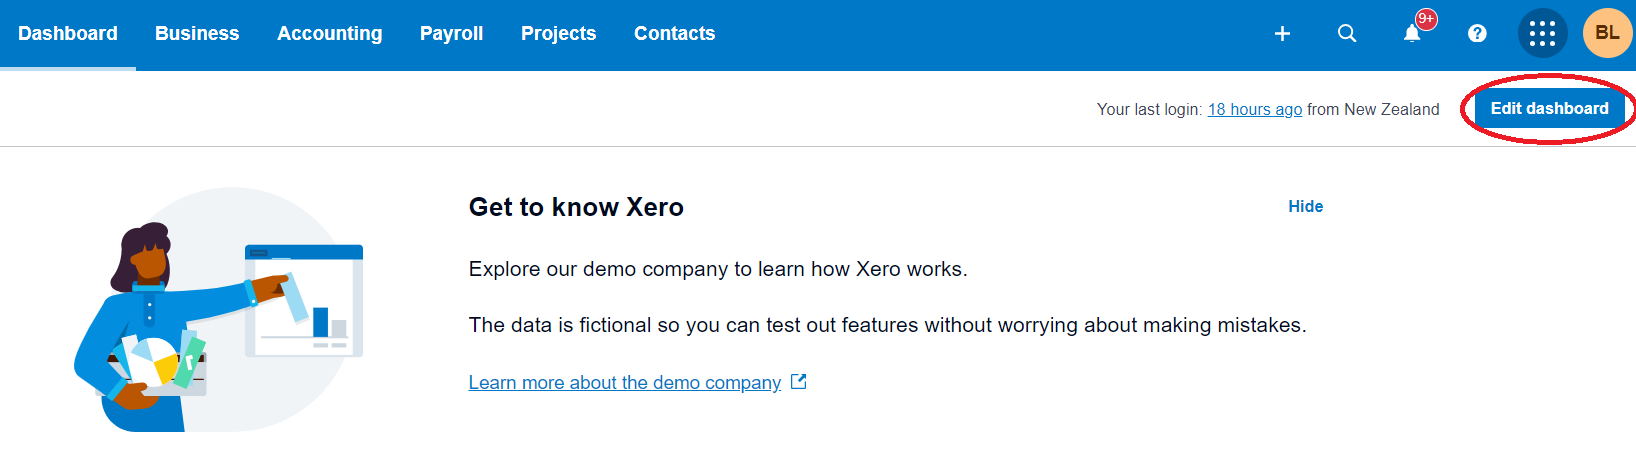Open the '18 hours ago' login link
Image resolution: width=1636 pixels, height=472 pixels.
click(1254, 110)
